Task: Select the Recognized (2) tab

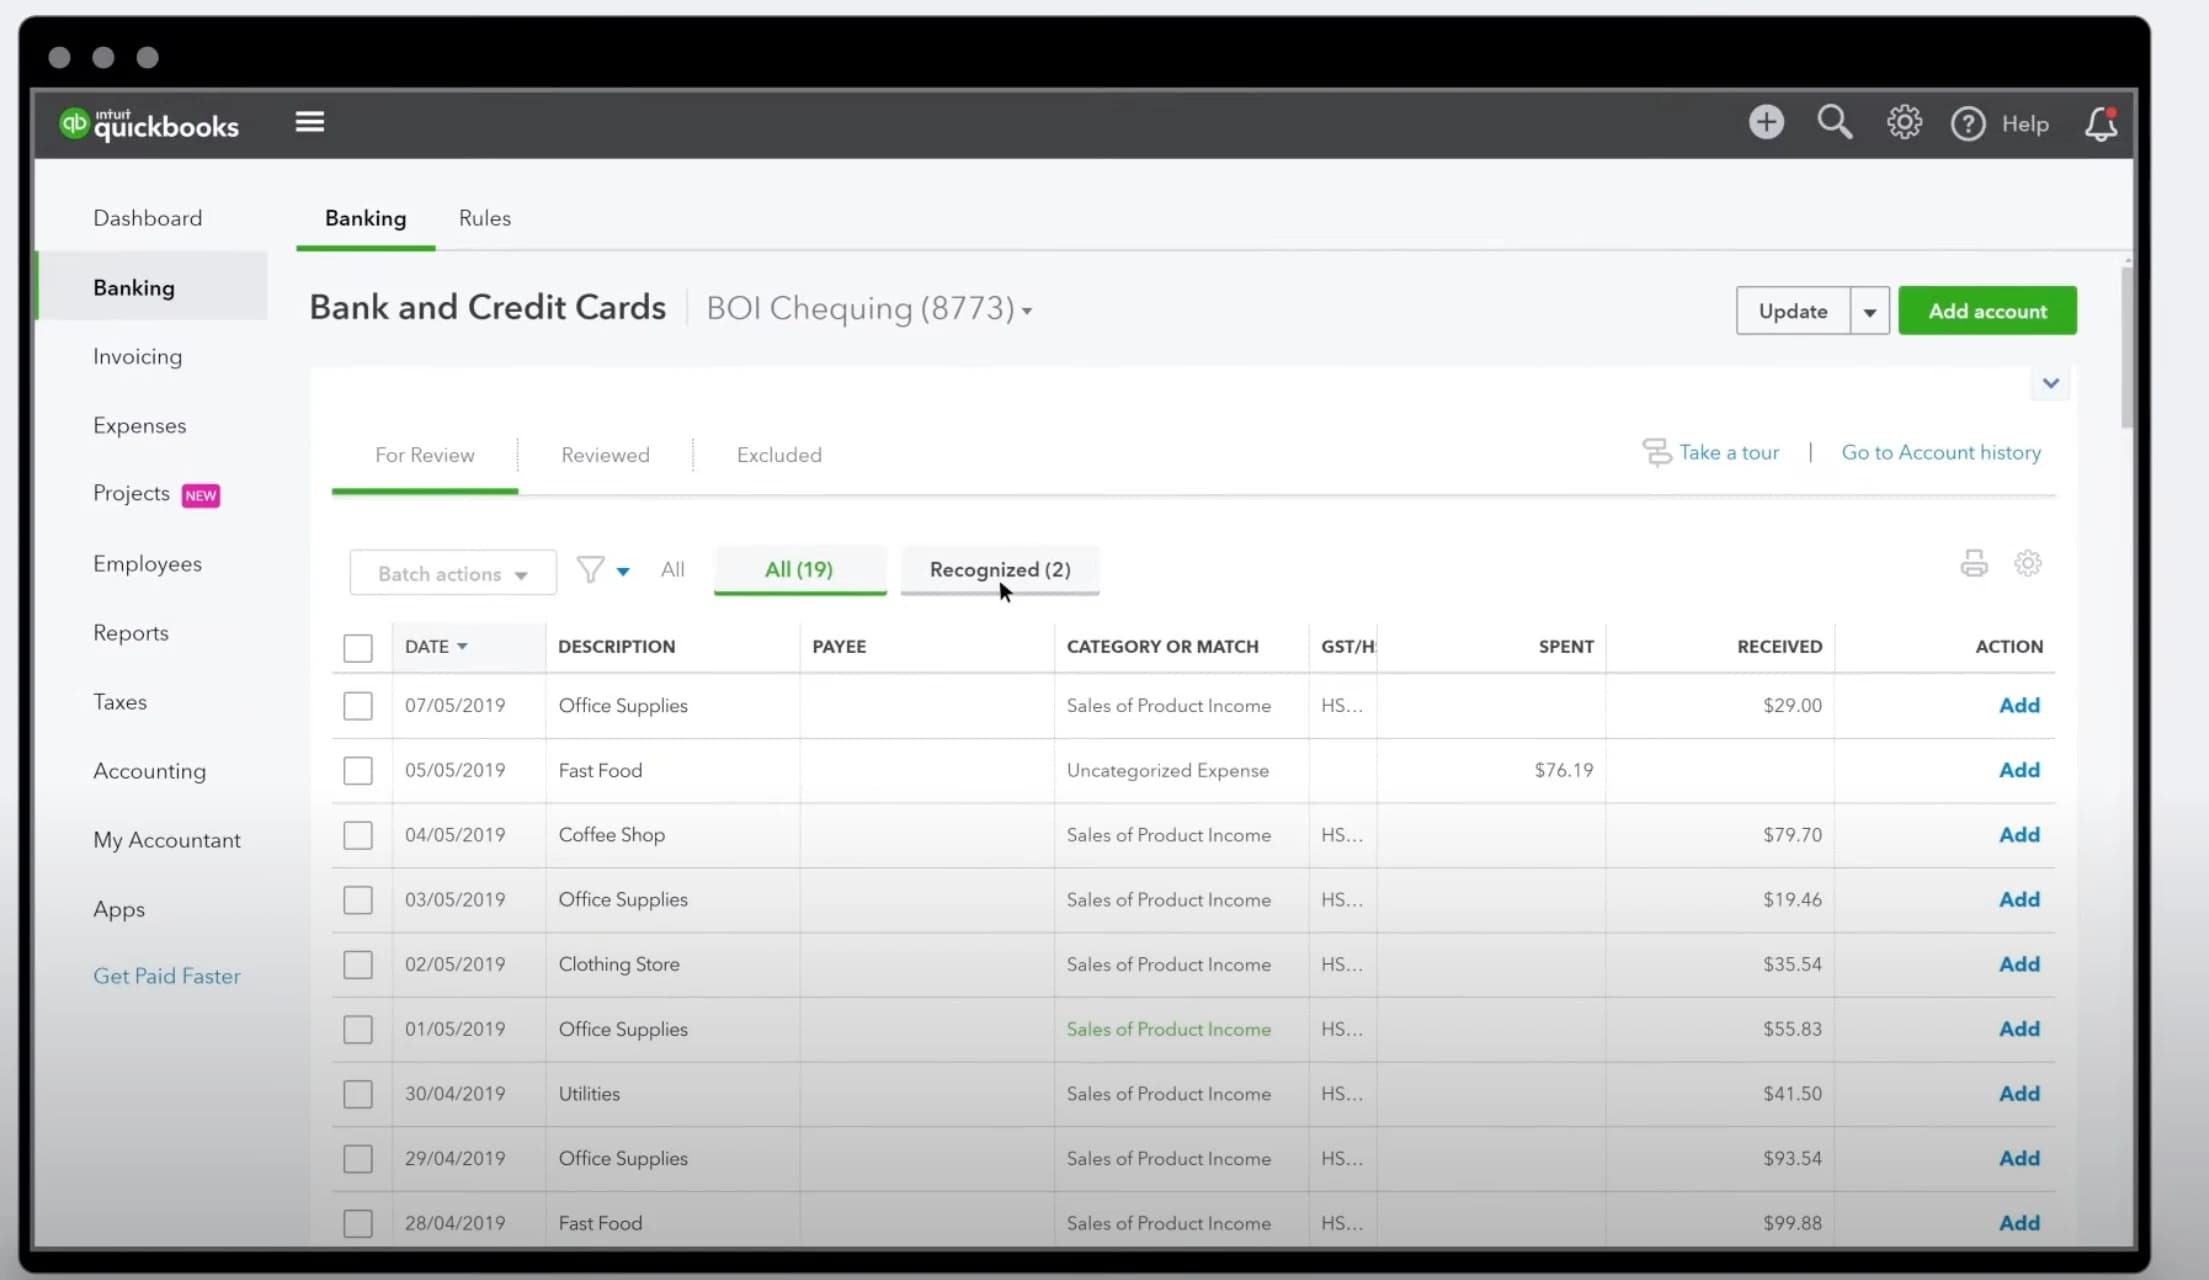Action: [x=1000, y=570]
